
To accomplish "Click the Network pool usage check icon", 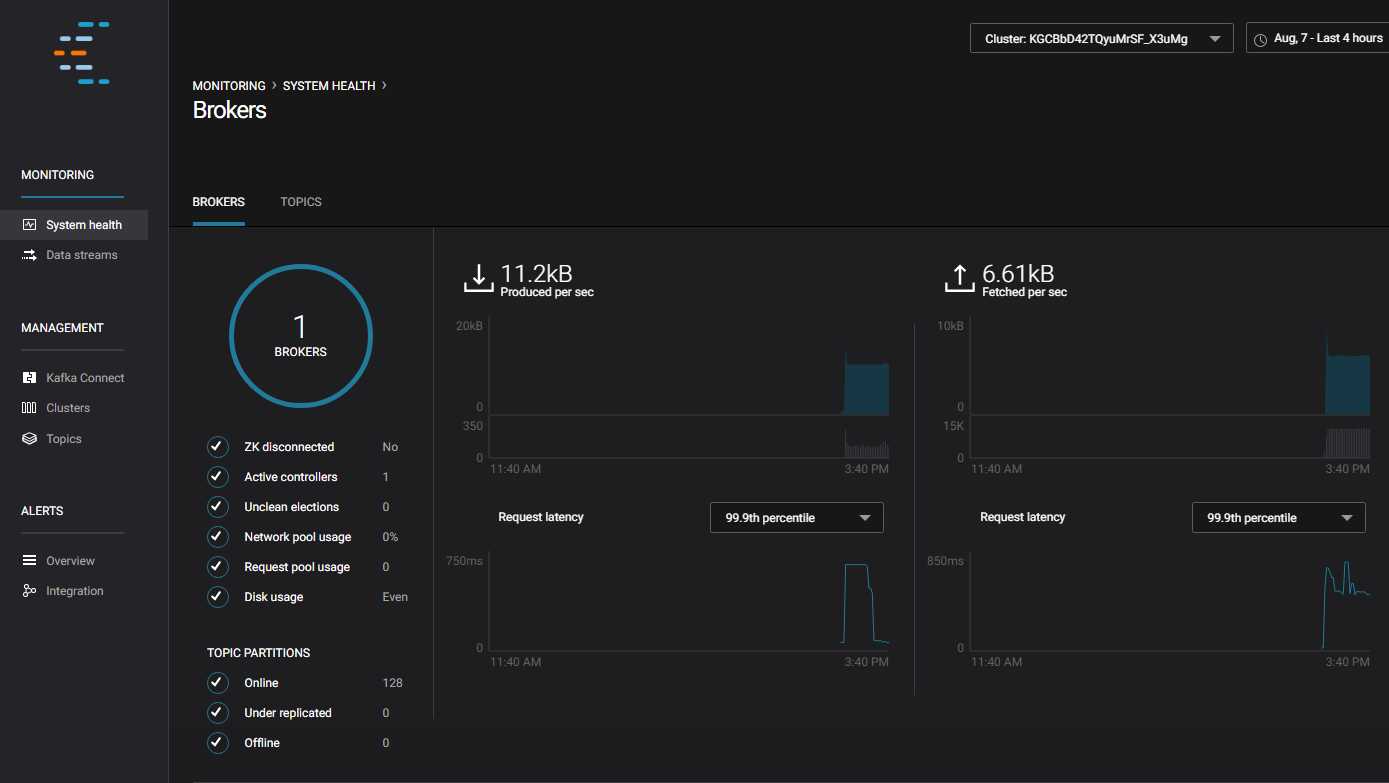I will tap(218, 537).
